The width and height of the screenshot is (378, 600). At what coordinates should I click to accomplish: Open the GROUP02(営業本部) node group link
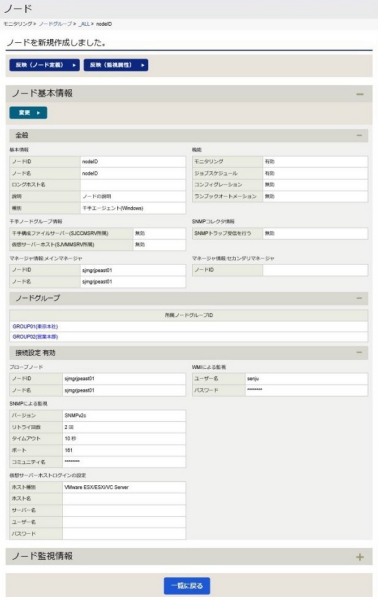tap(35, 337)
